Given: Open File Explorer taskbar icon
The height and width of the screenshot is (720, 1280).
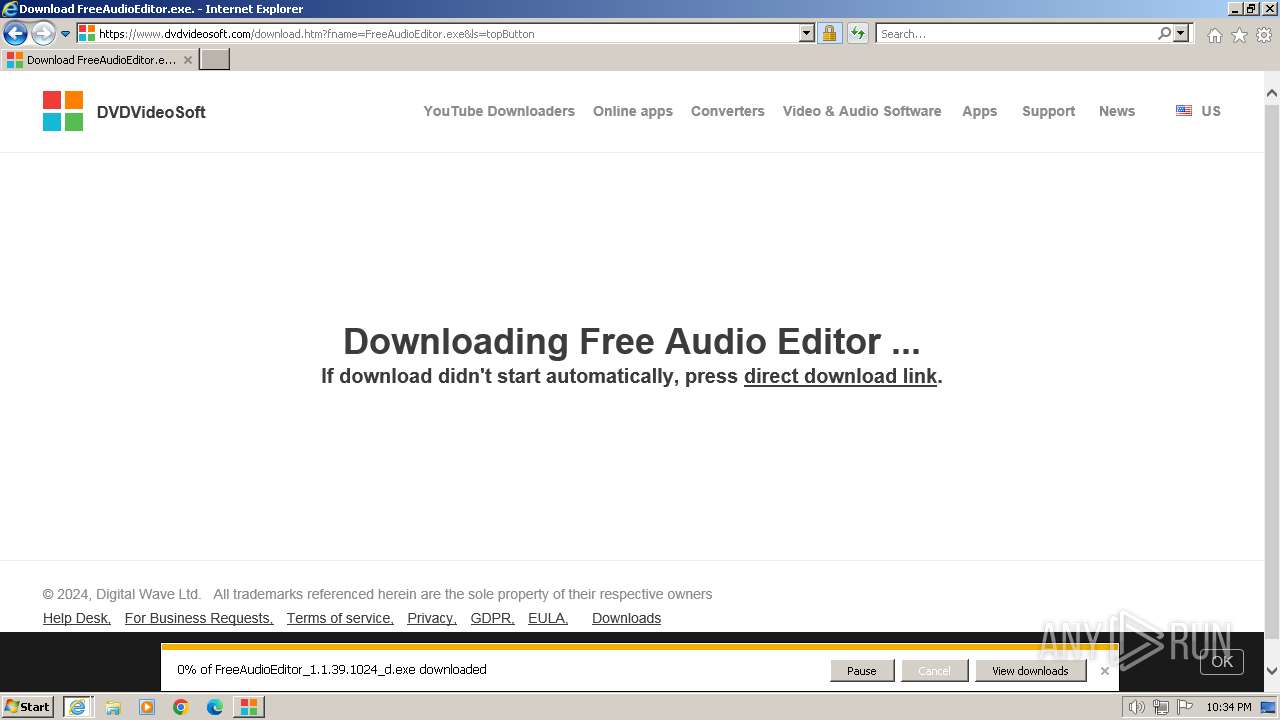Looking at the screenshot, I should [x=113, y=707].
